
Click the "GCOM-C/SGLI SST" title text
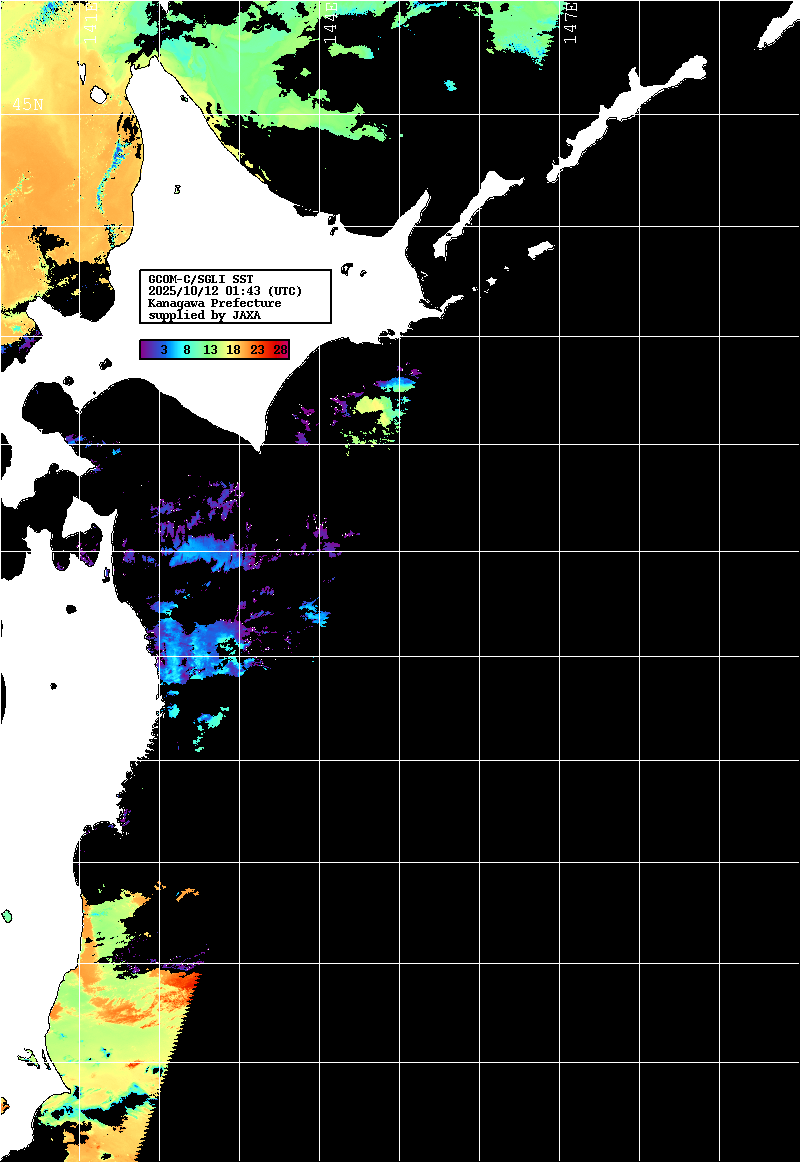coord(200,279)
